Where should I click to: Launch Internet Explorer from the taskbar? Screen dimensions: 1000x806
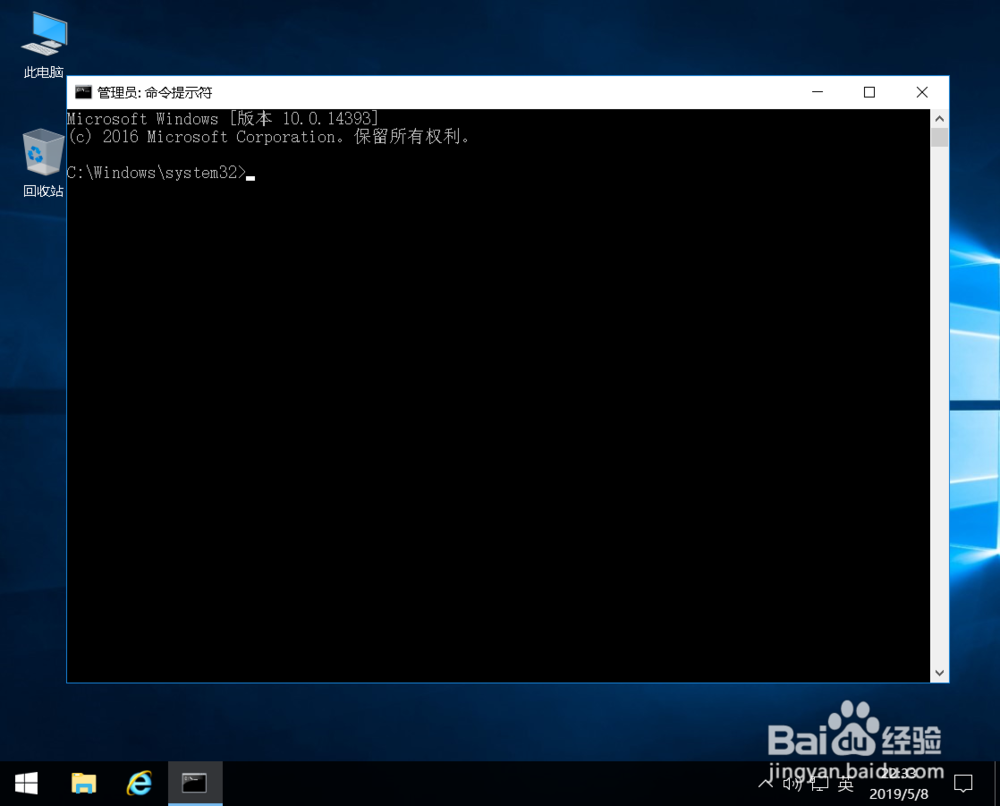(139, 783)
